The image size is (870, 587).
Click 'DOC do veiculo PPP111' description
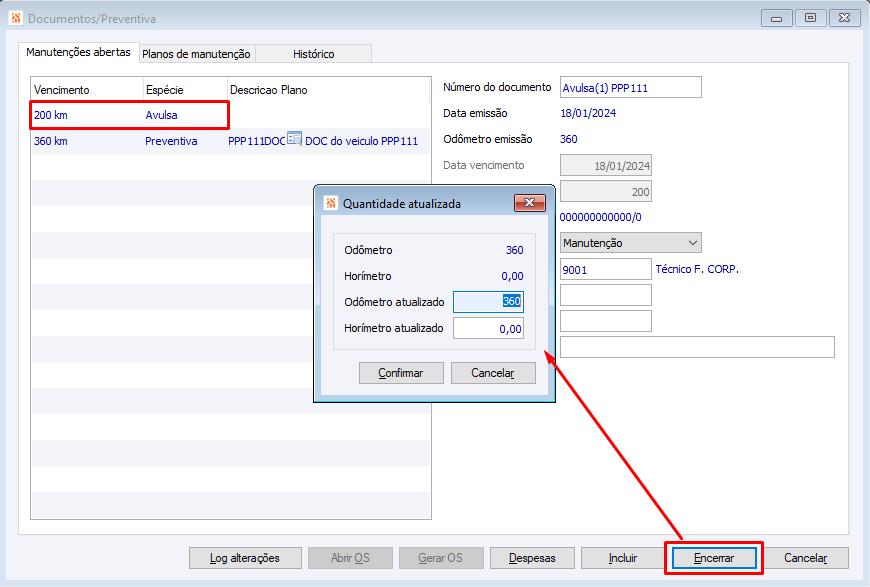point(362,141)
